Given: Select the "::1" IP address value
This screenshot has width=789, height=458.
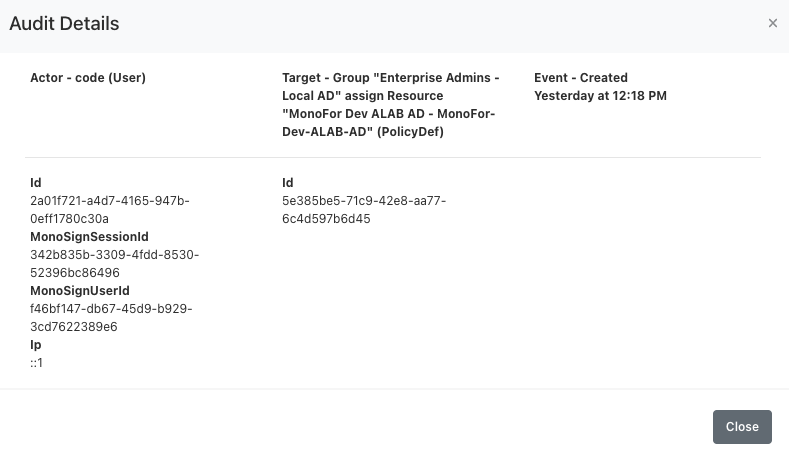Looking at the screenshot, I should point(37,363).
